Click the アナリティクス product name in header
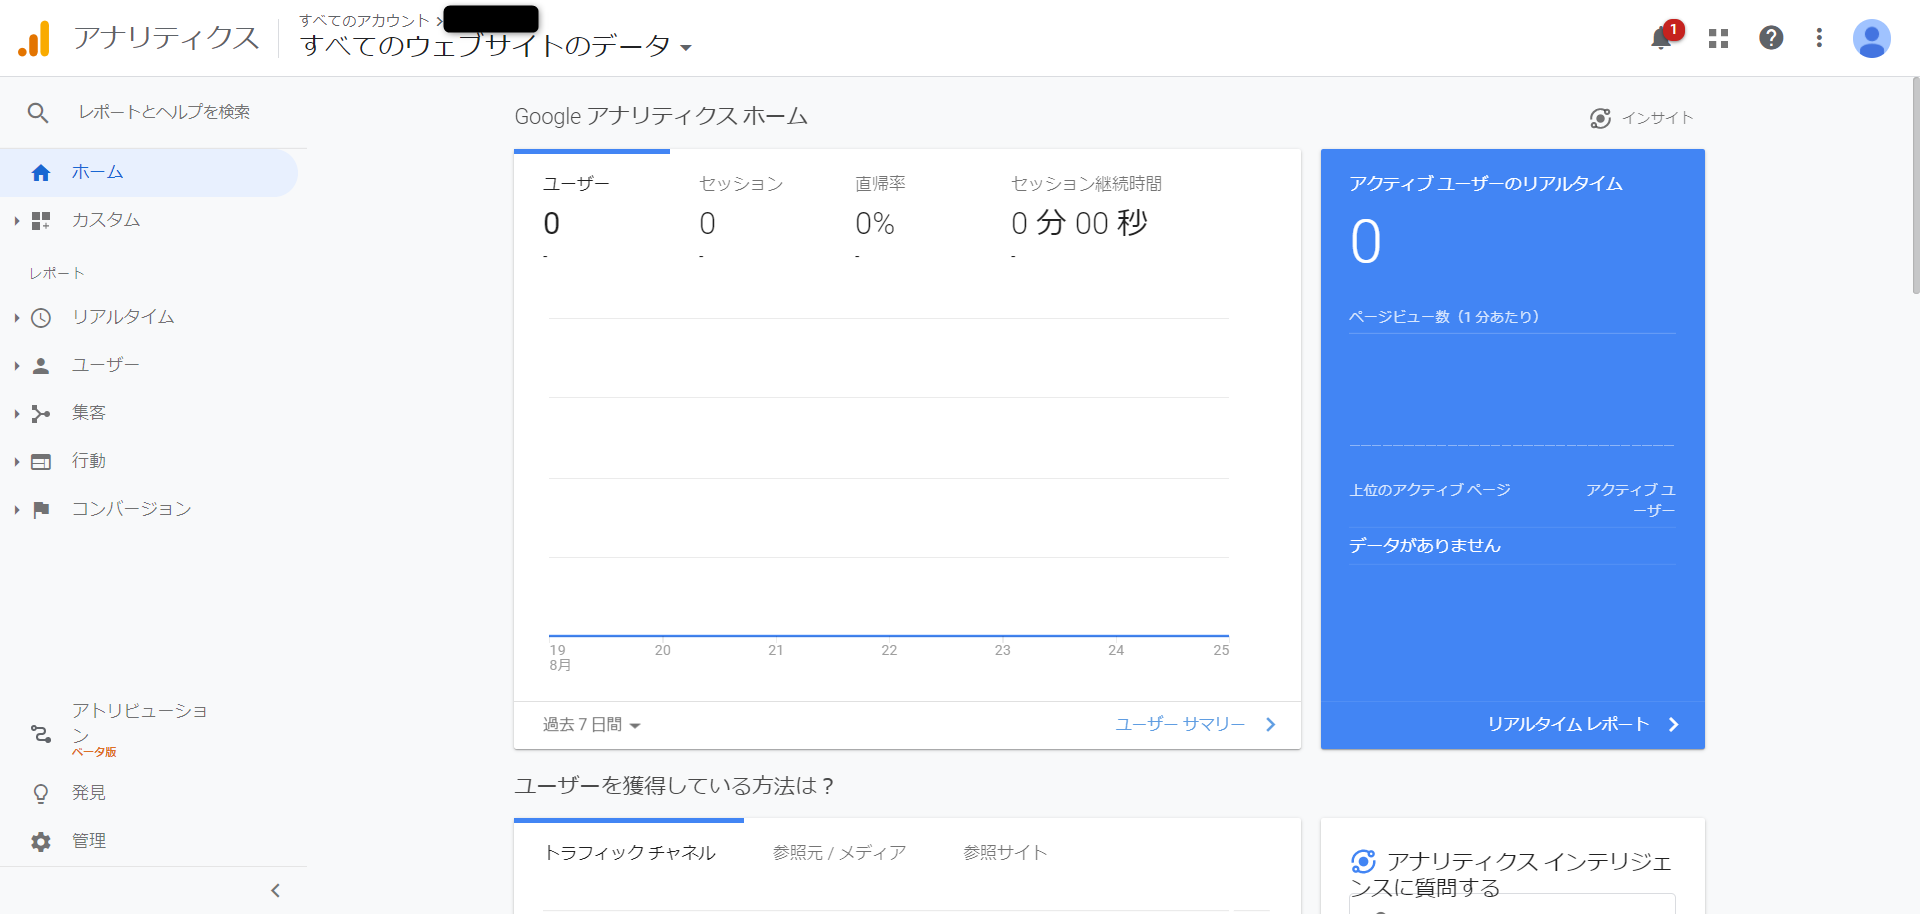This screenshot has width=1920, height=914. pos(166,38)
